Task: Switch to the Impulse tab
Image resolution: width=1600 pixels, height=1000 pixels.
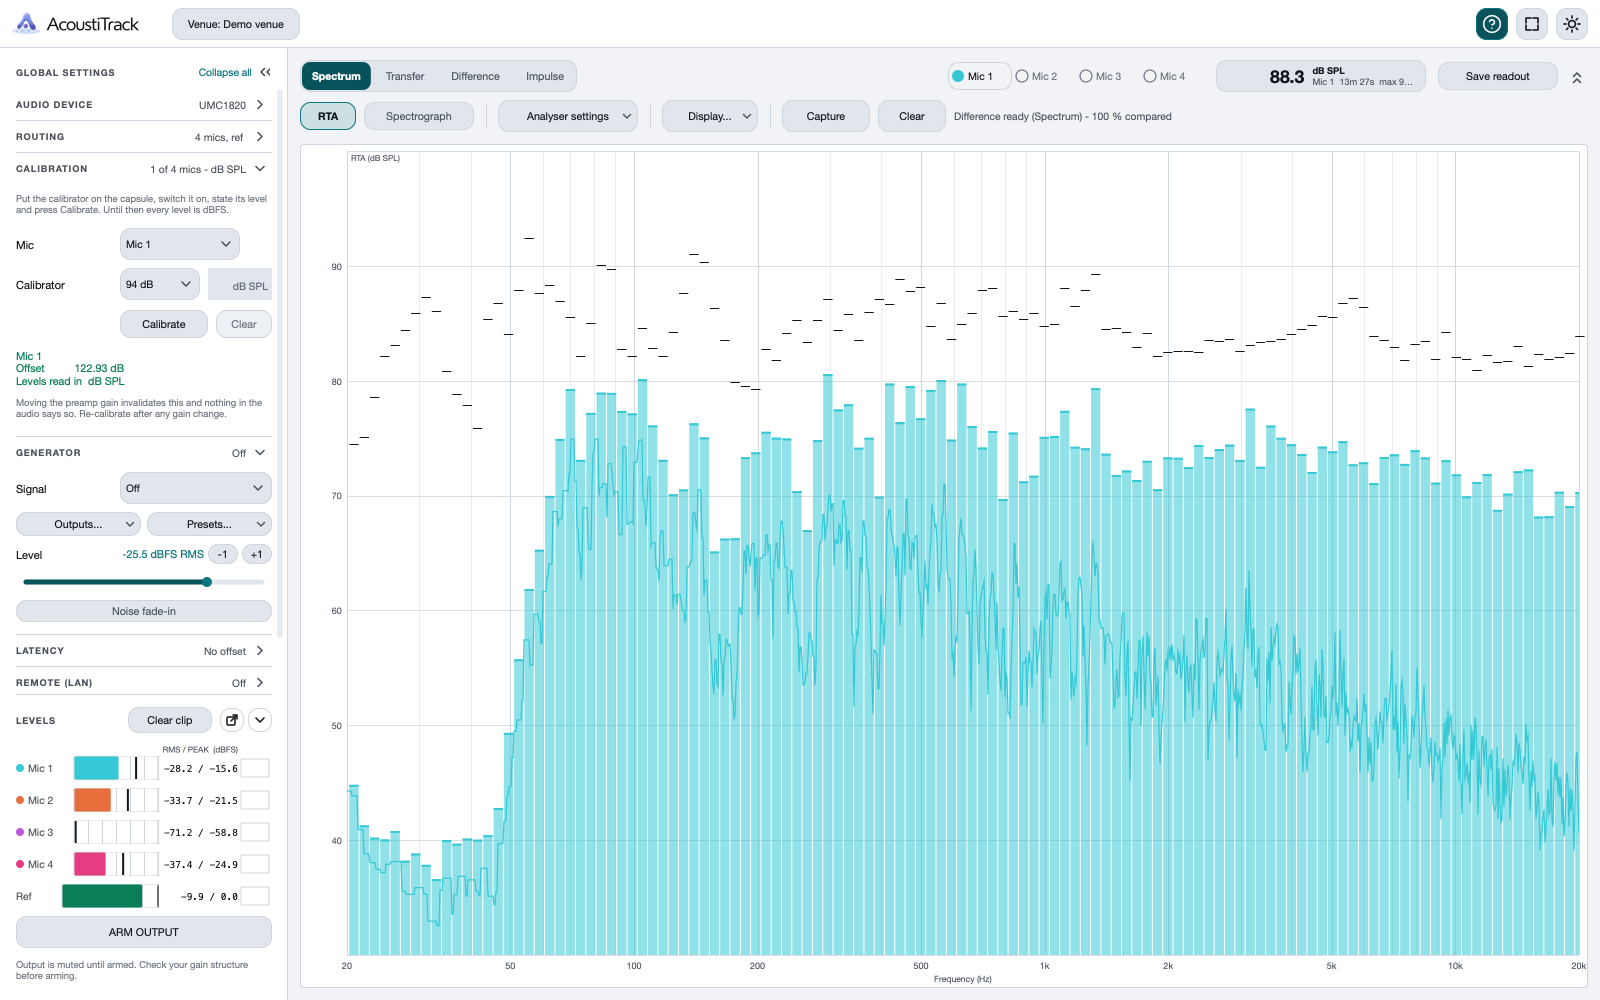Action: point(545,76)
